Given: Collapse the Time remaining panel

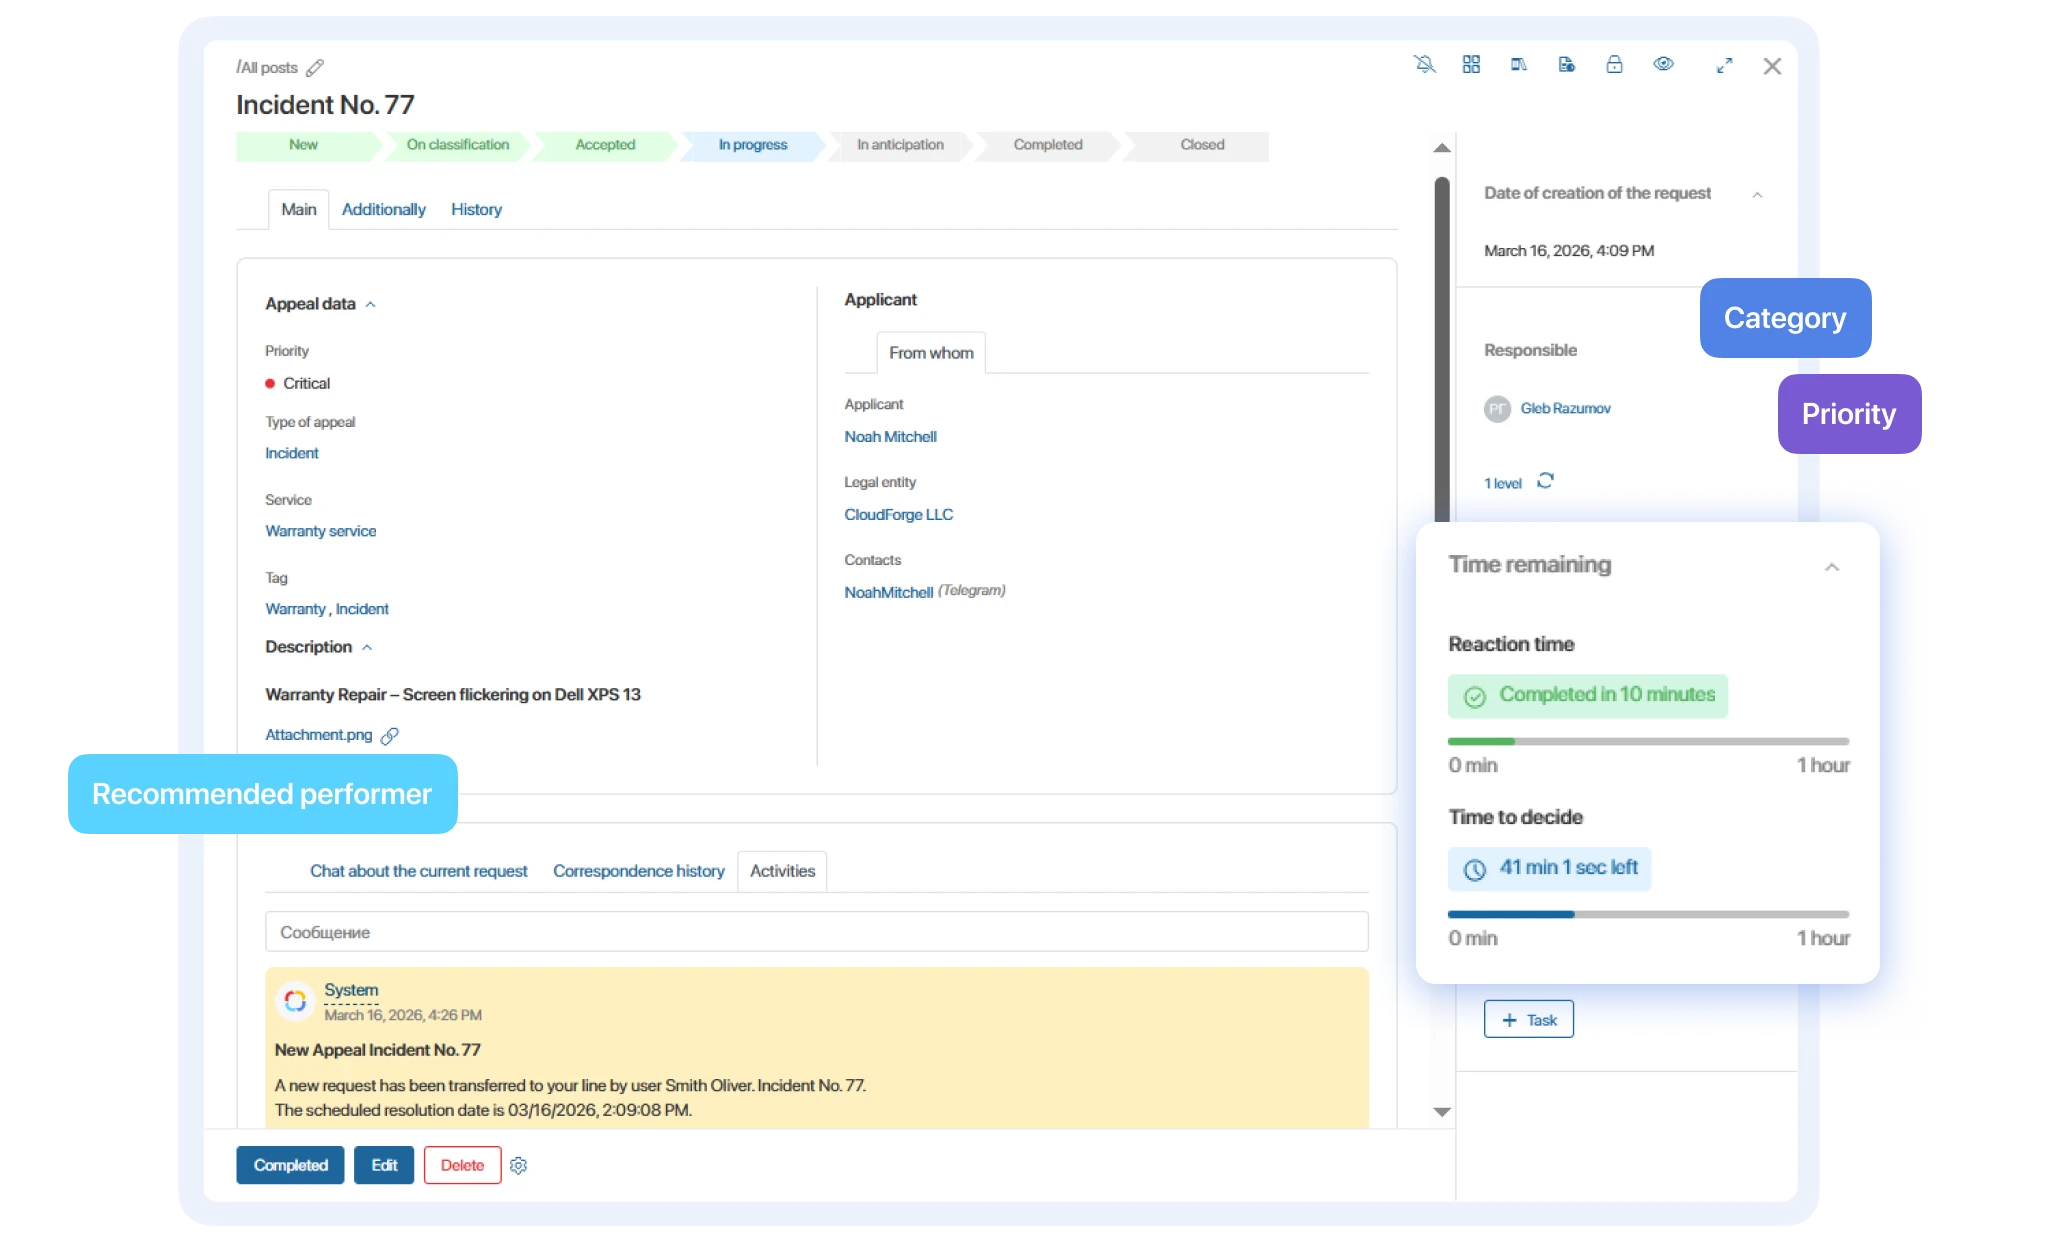Looking at the screenshot, I should (1831, 567).
